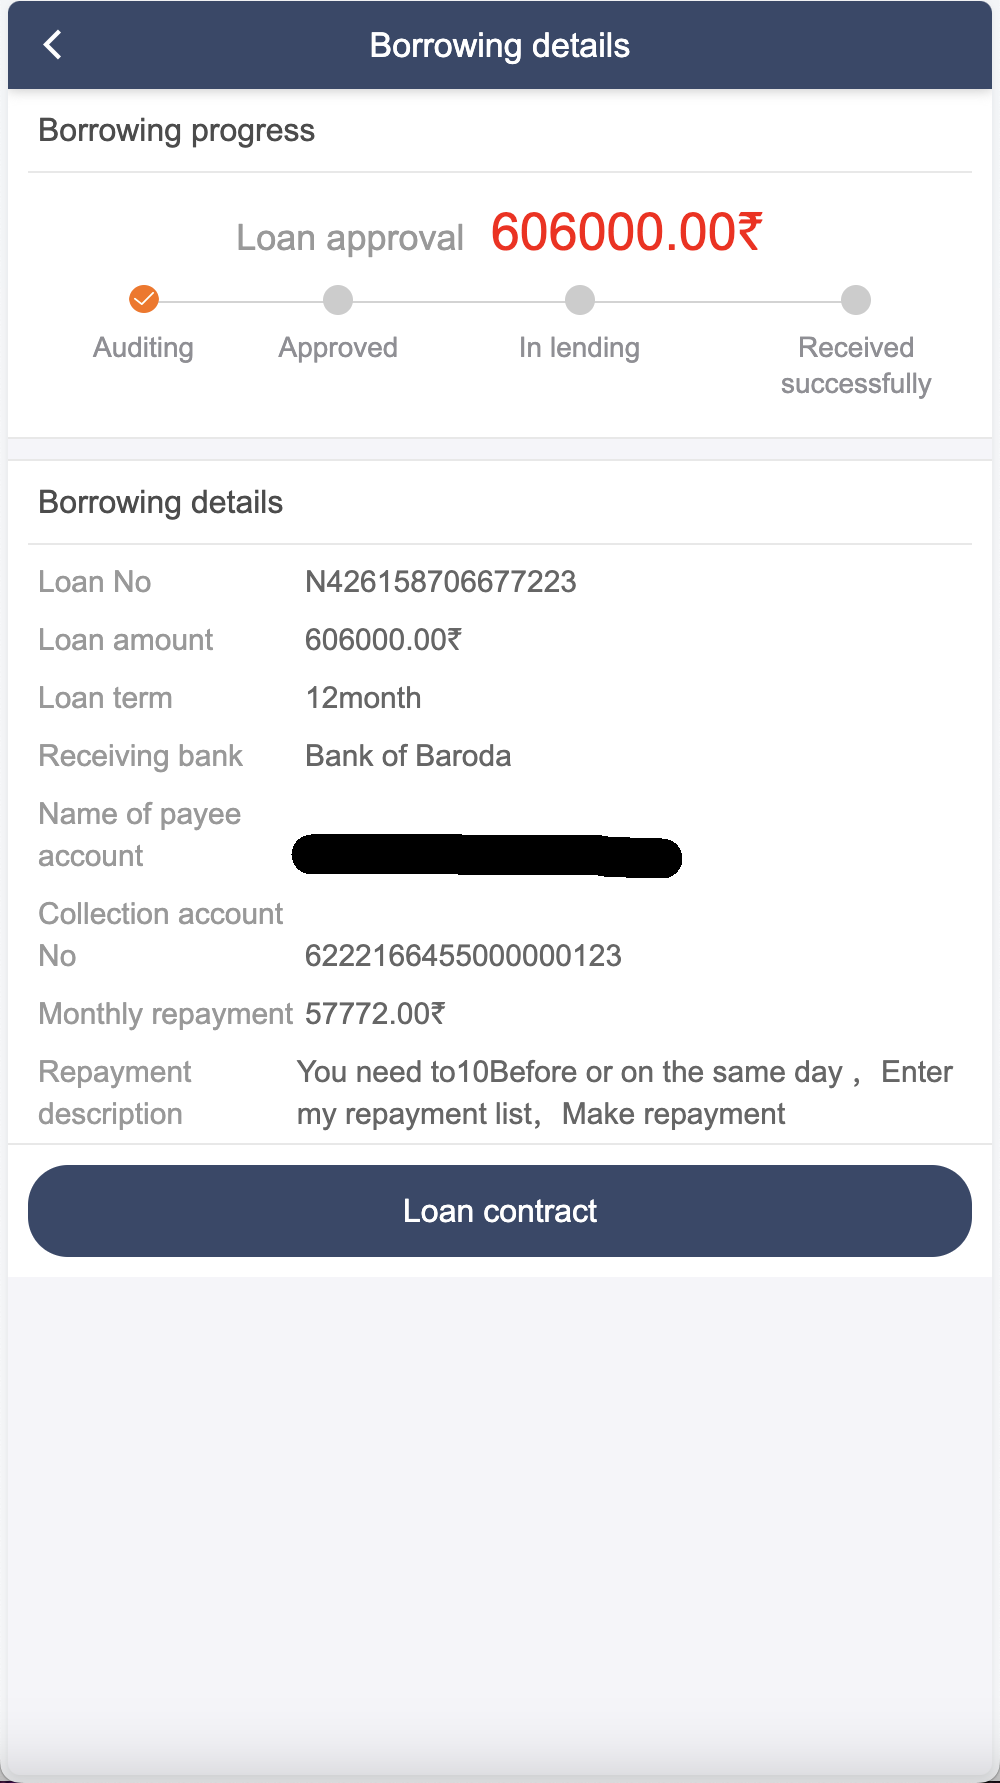
Task: Click the Approved step label
Action: pos(338,348)
